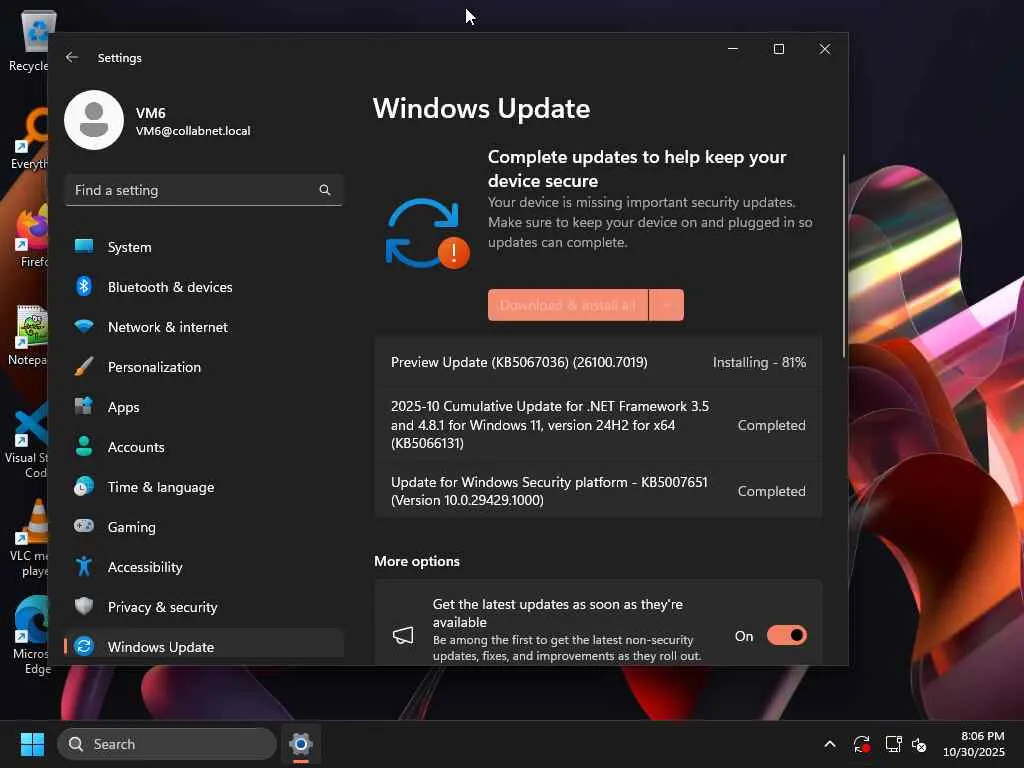Click the System monitor icon in sidebar
The height and width of the screenshot is (768, 1024).
tap(84, 246)
